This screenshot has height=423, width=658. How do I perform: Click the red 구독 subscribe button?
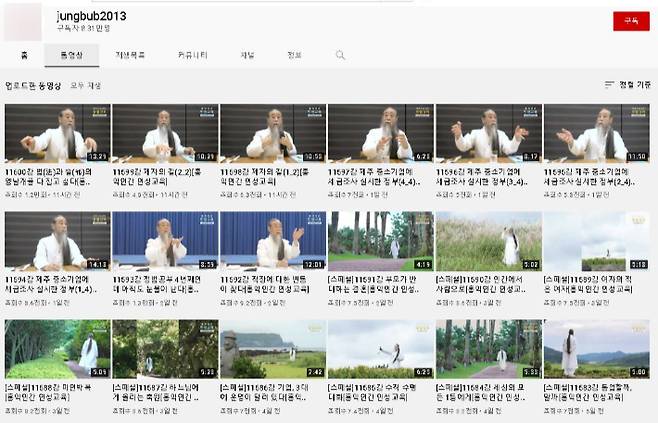pos(631,21)
